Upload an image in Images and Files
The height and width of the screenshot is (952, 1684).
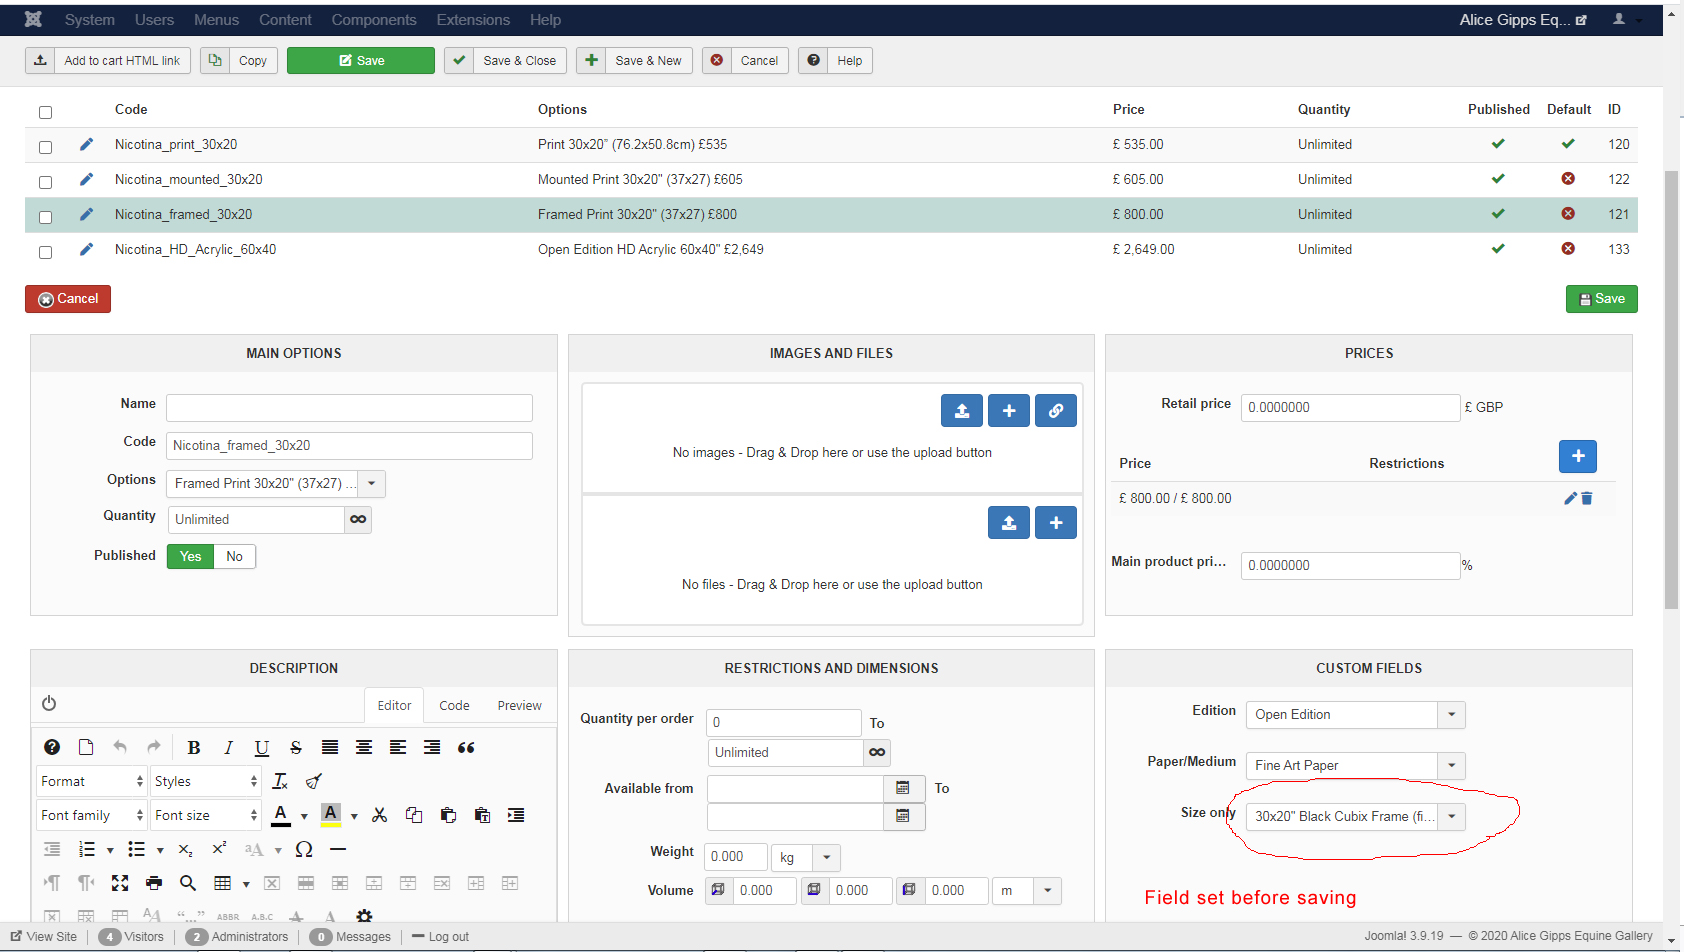click(962, 411)
